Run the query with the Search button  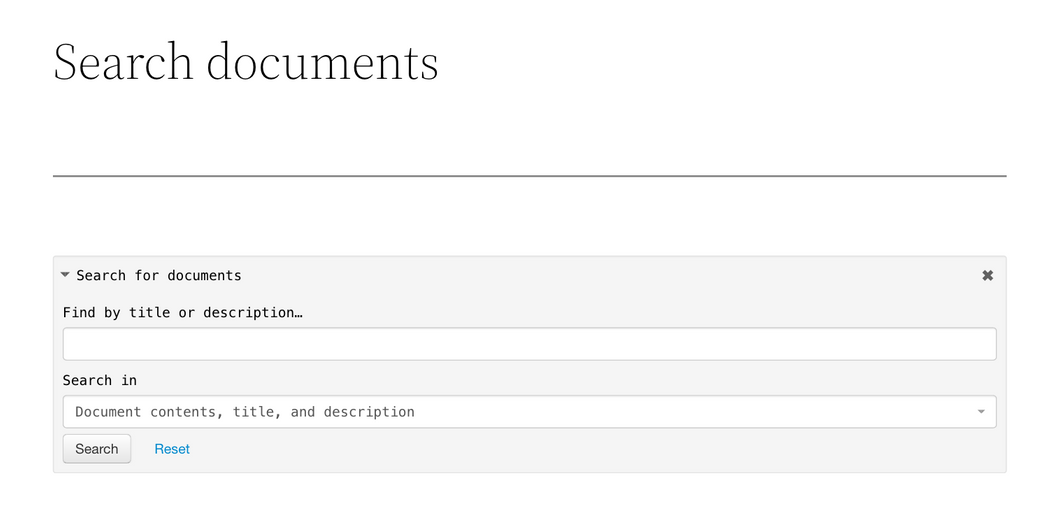(97, 449)
